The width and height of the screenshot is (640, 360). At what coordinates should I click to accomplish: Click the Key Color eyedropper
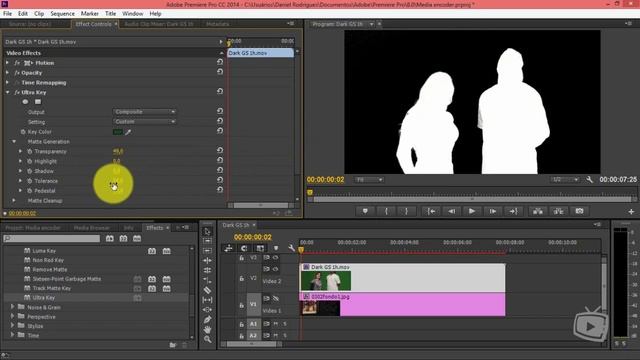[x=128, y=132]
